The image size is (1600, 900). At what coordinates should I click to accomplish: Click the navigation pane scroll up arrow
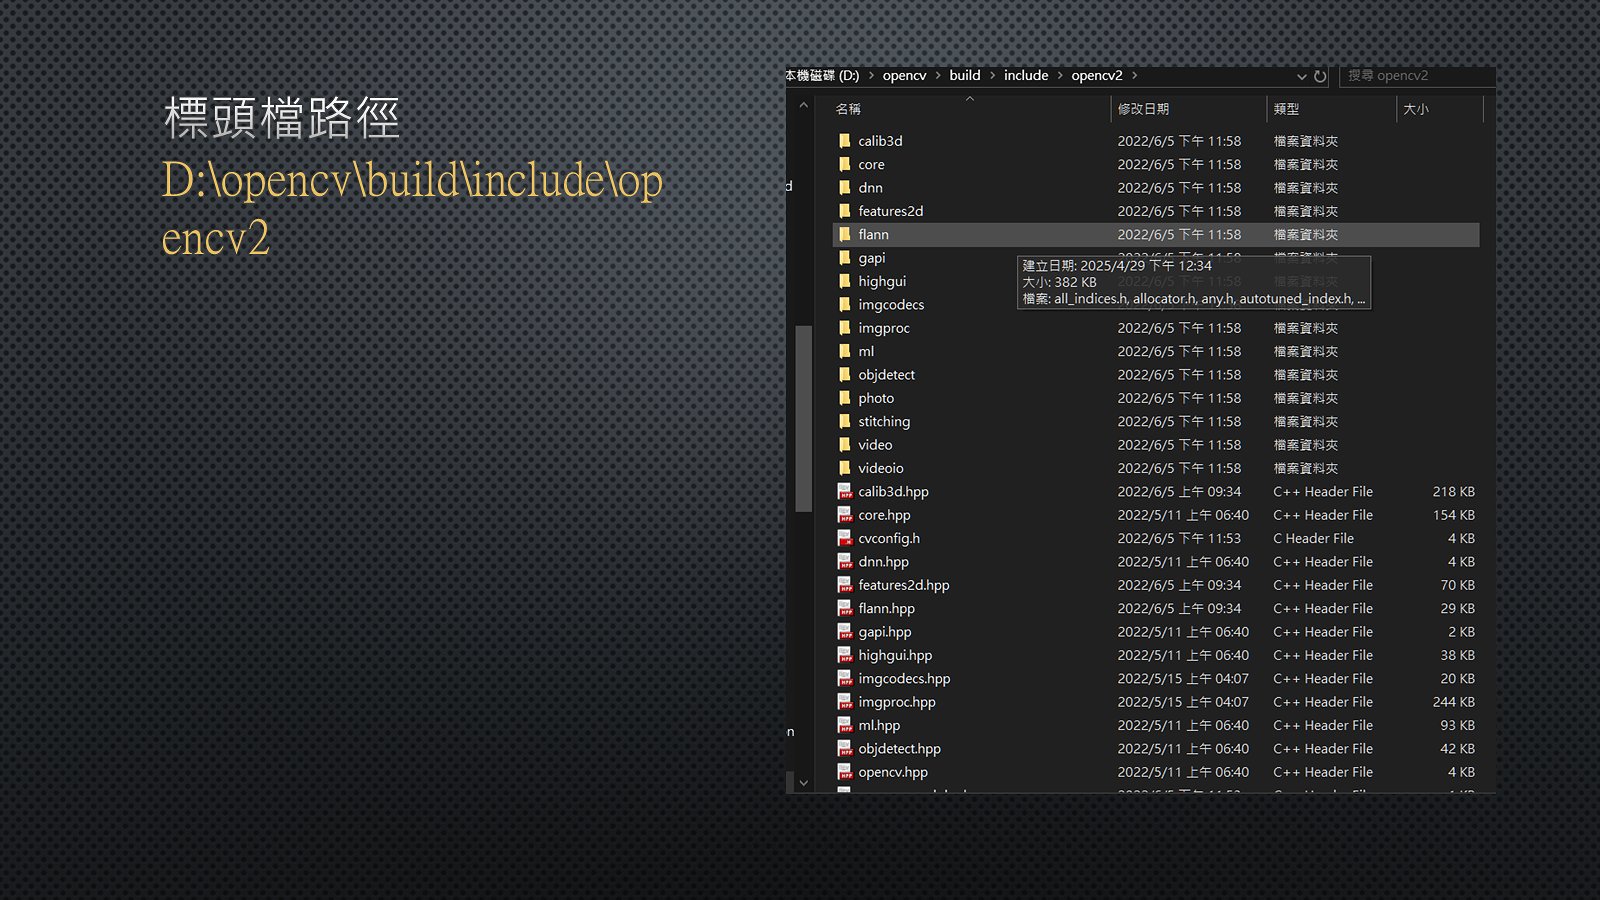(x=804, y=106)
